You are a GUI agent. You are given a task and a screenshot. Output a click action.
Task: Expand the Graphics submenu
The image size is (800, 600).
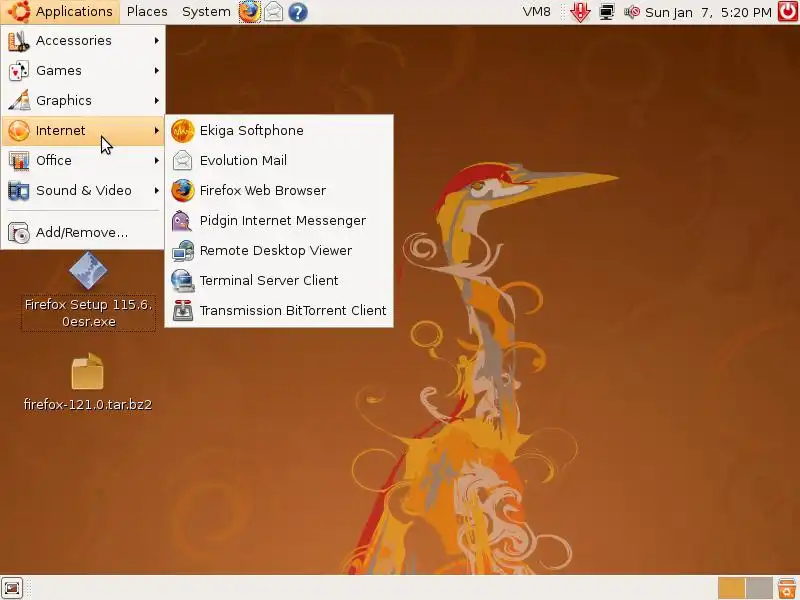(x=83, y=101)
